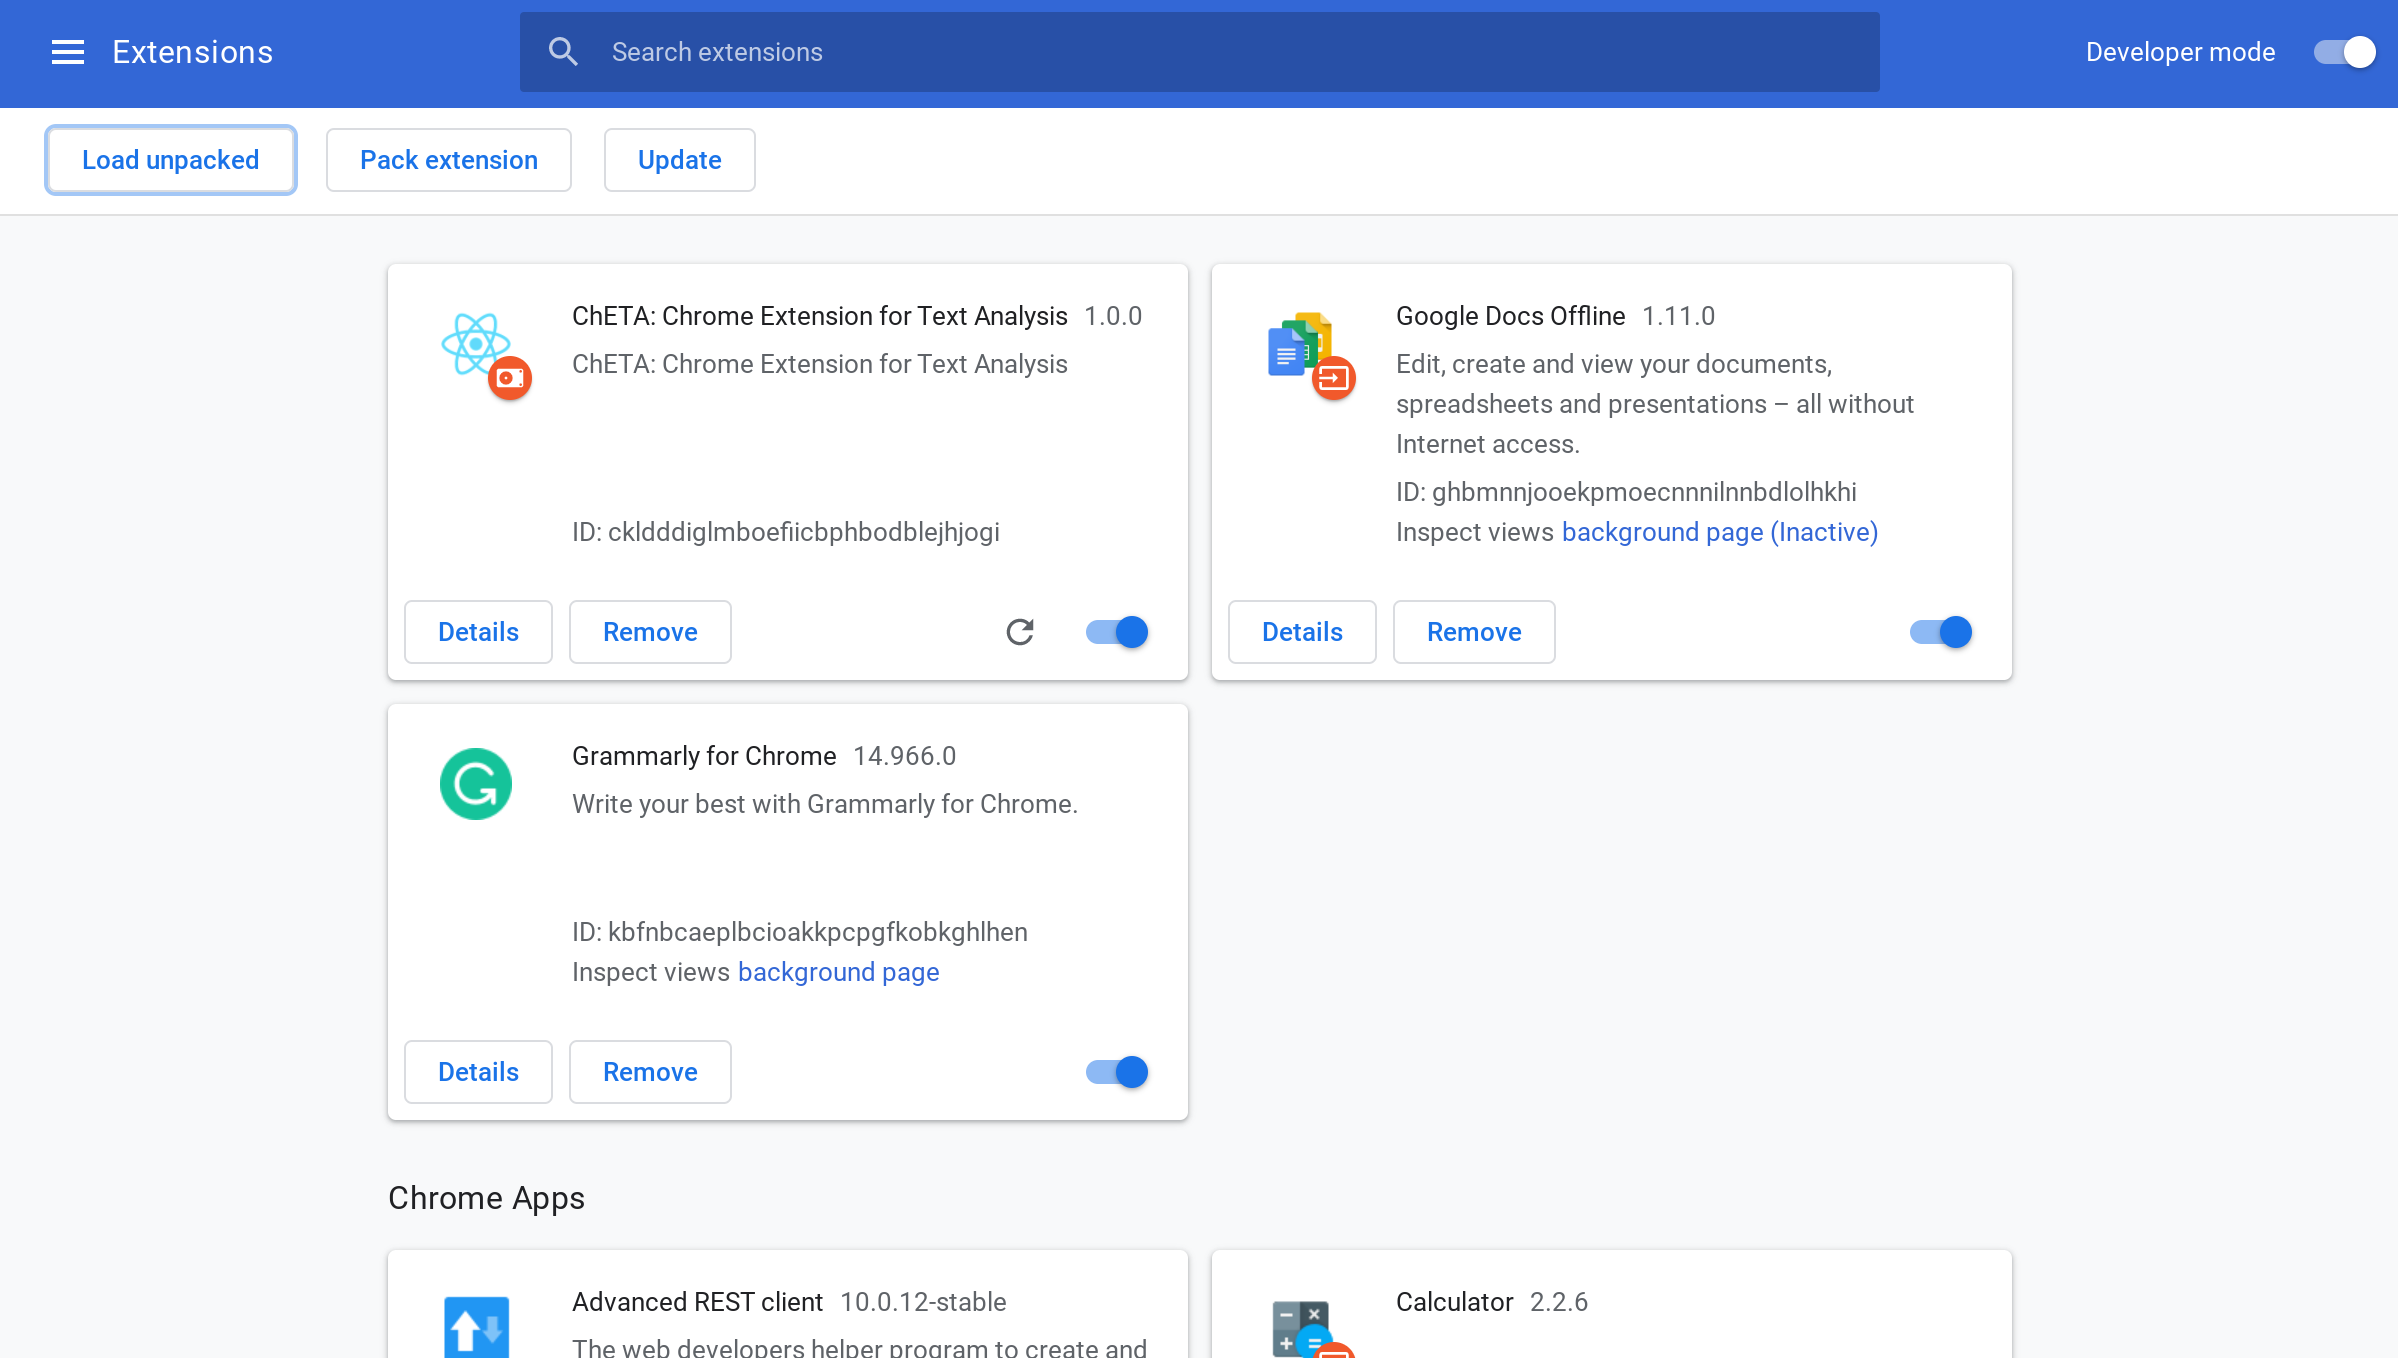
Task: Click the Calculator title text
Action: tap(1454, 1302)
